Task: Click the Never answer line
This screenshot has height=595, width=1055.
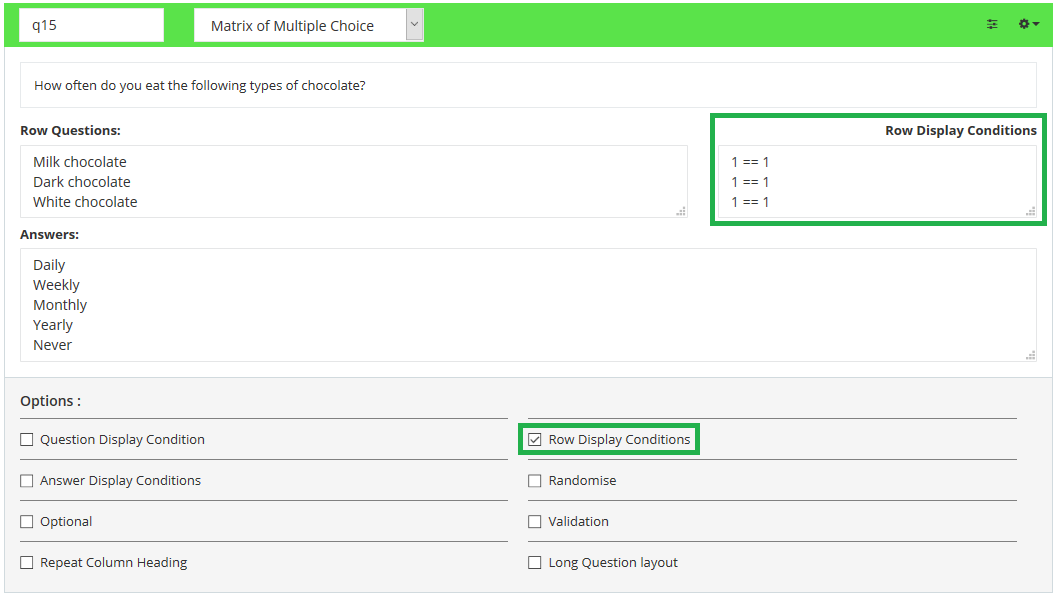Action: (53, 345)
